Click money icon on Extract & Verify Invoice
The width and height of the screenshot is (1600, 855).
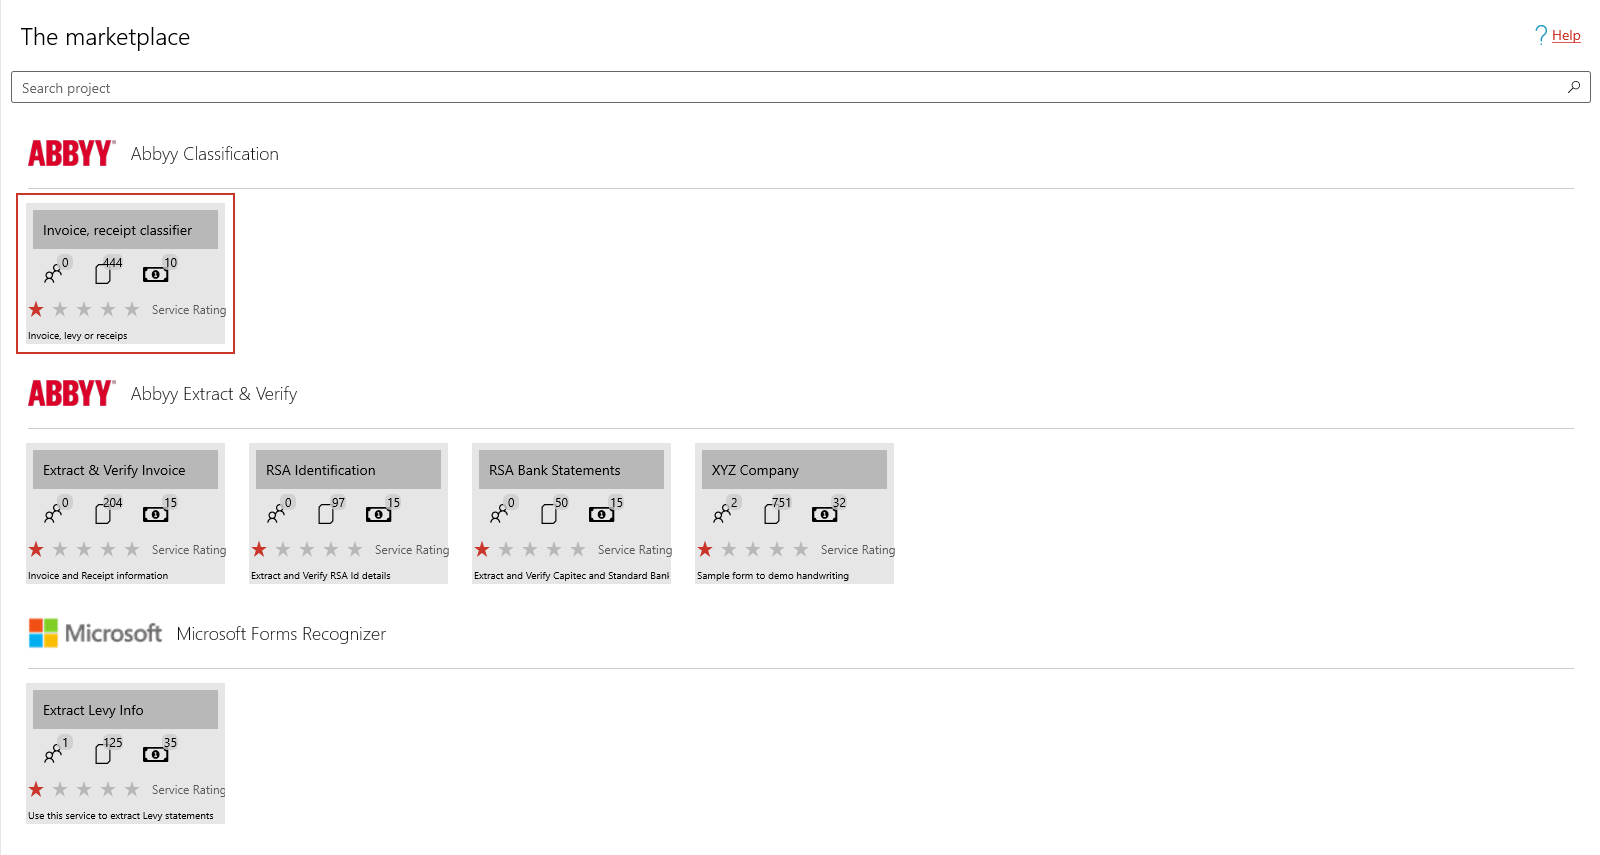[x=155, y=514]
